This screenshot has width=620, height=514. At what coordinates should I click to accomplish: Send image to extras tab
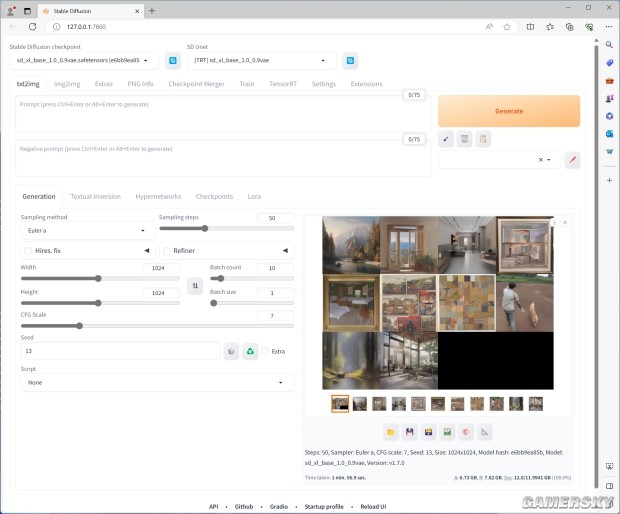click(485, 432)
